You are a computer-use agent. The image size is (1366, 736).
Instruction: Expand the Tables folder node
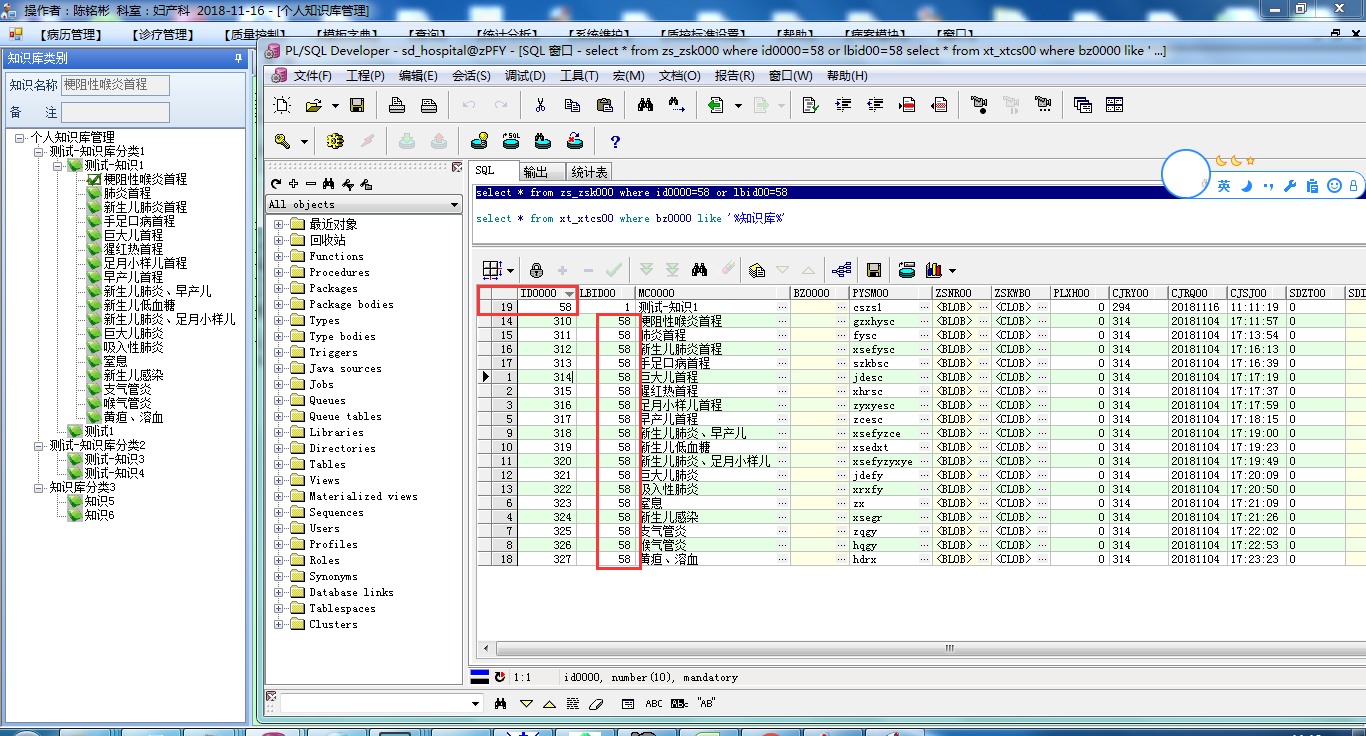click(279, 465)
